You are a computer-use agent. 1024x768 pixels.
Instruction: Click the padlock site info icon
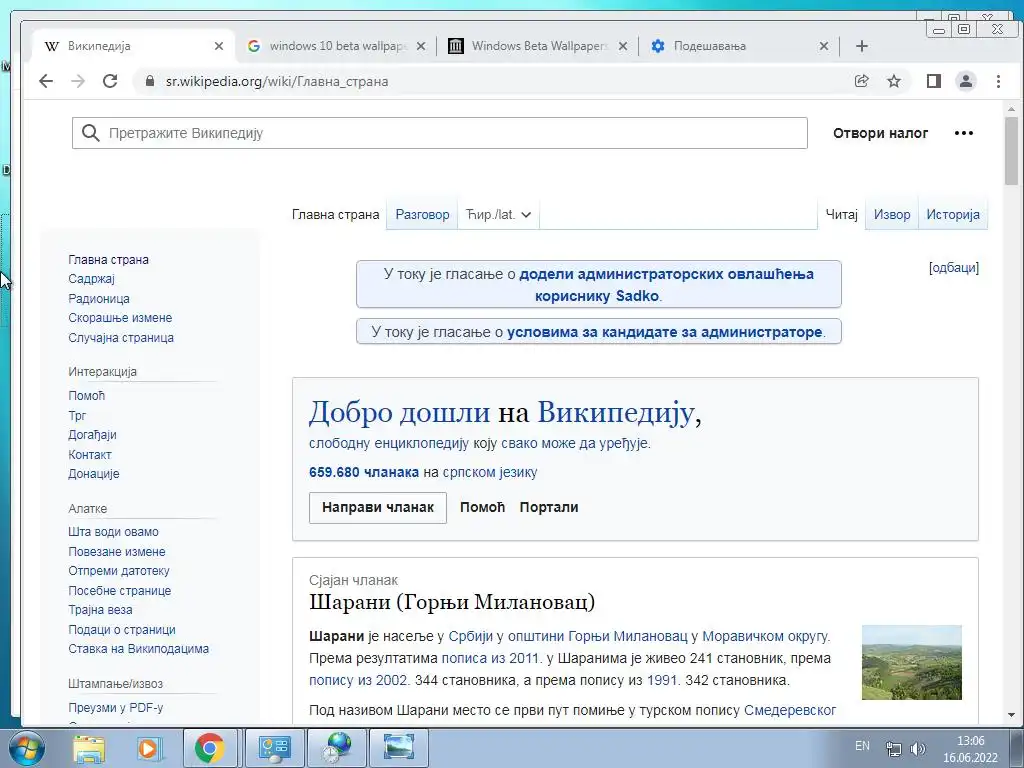point(150,81)
